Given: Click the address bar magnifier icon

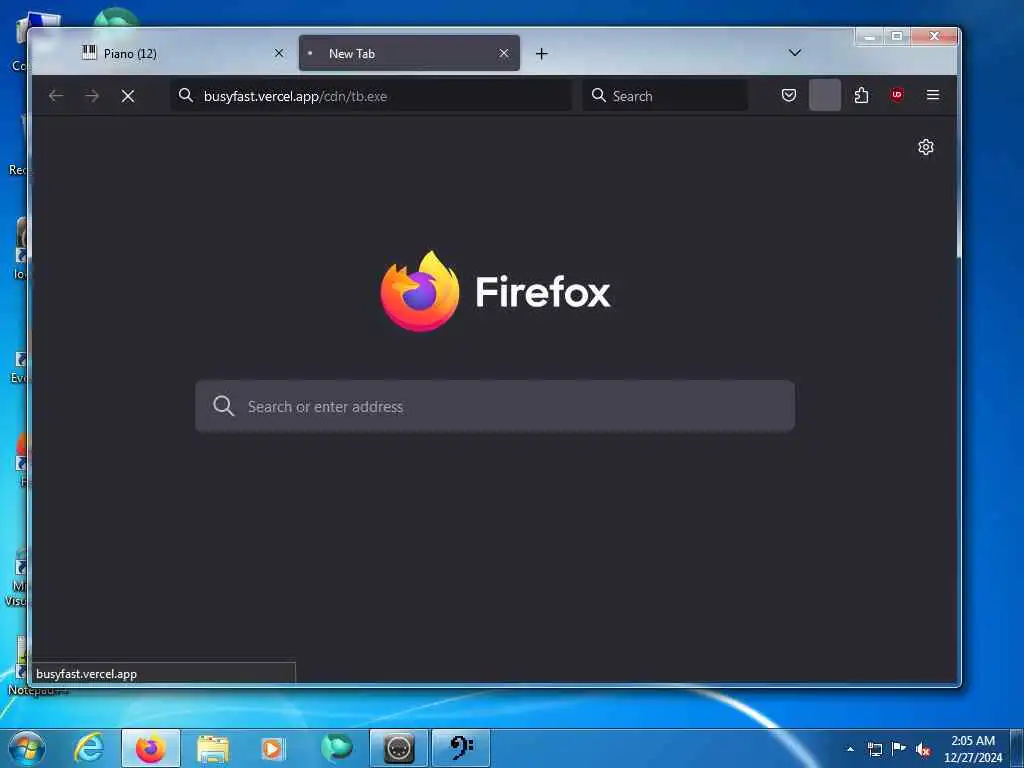Looking at the screenshot, I should pyautogui.click(x=185, y=95).
